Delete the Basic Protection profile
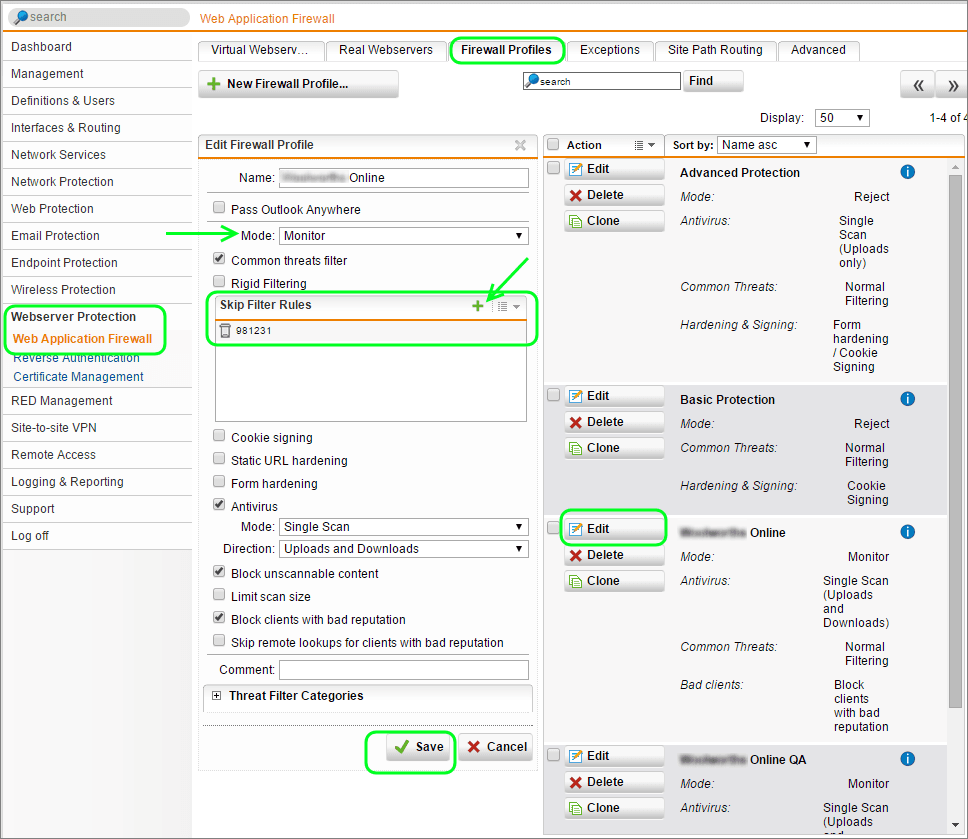Viewport: 968px width, 839px height. click(x=614, y=422)
